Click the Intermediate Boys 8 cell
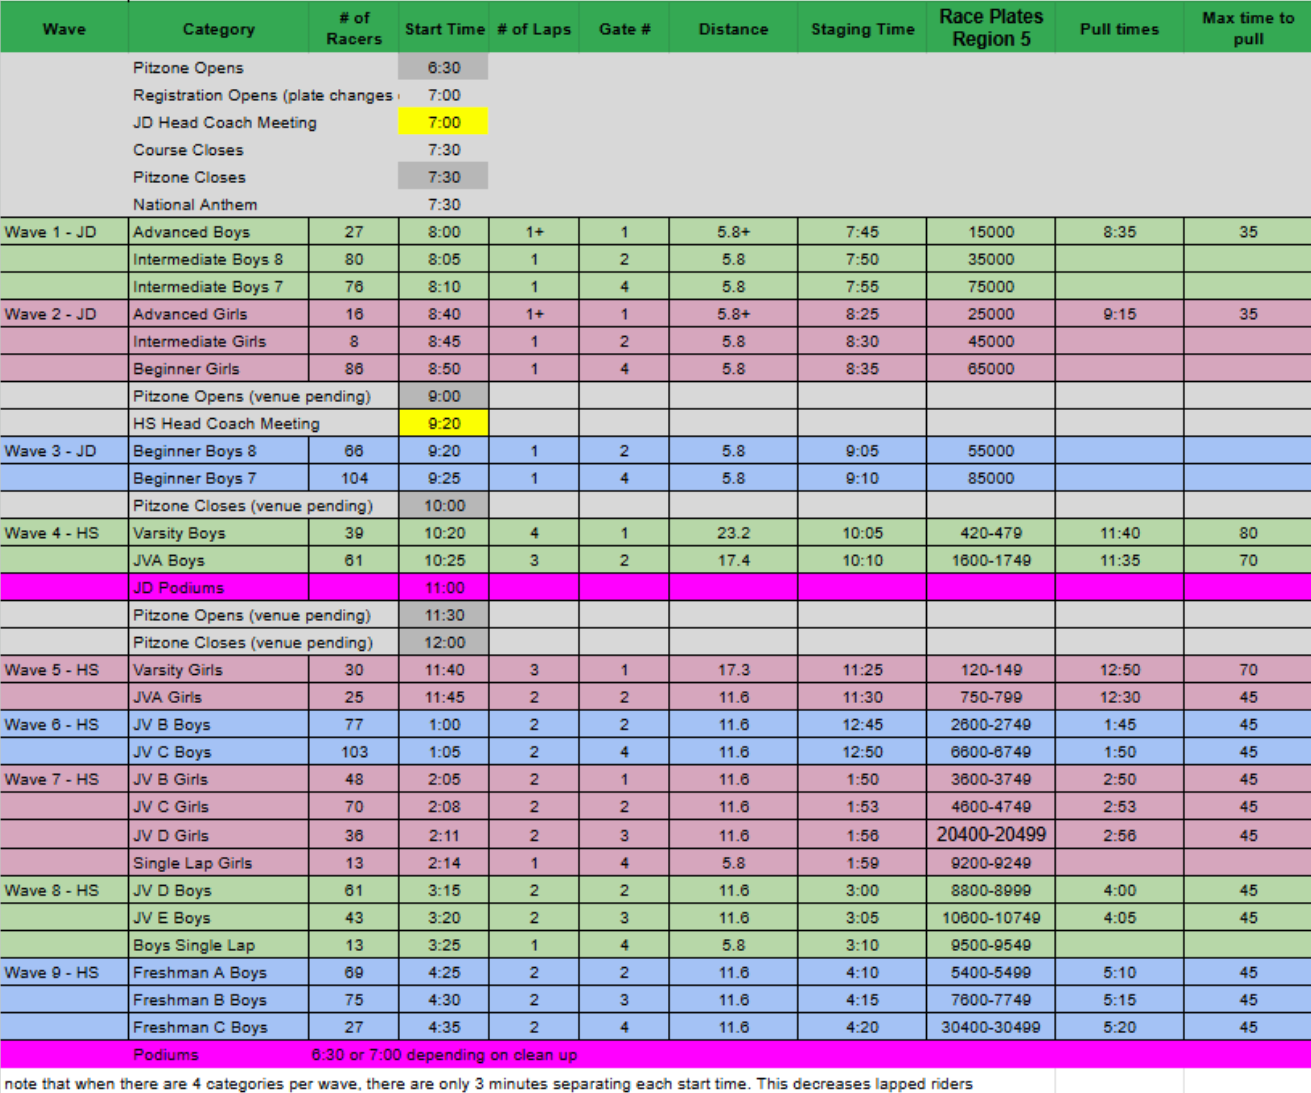 219,259
